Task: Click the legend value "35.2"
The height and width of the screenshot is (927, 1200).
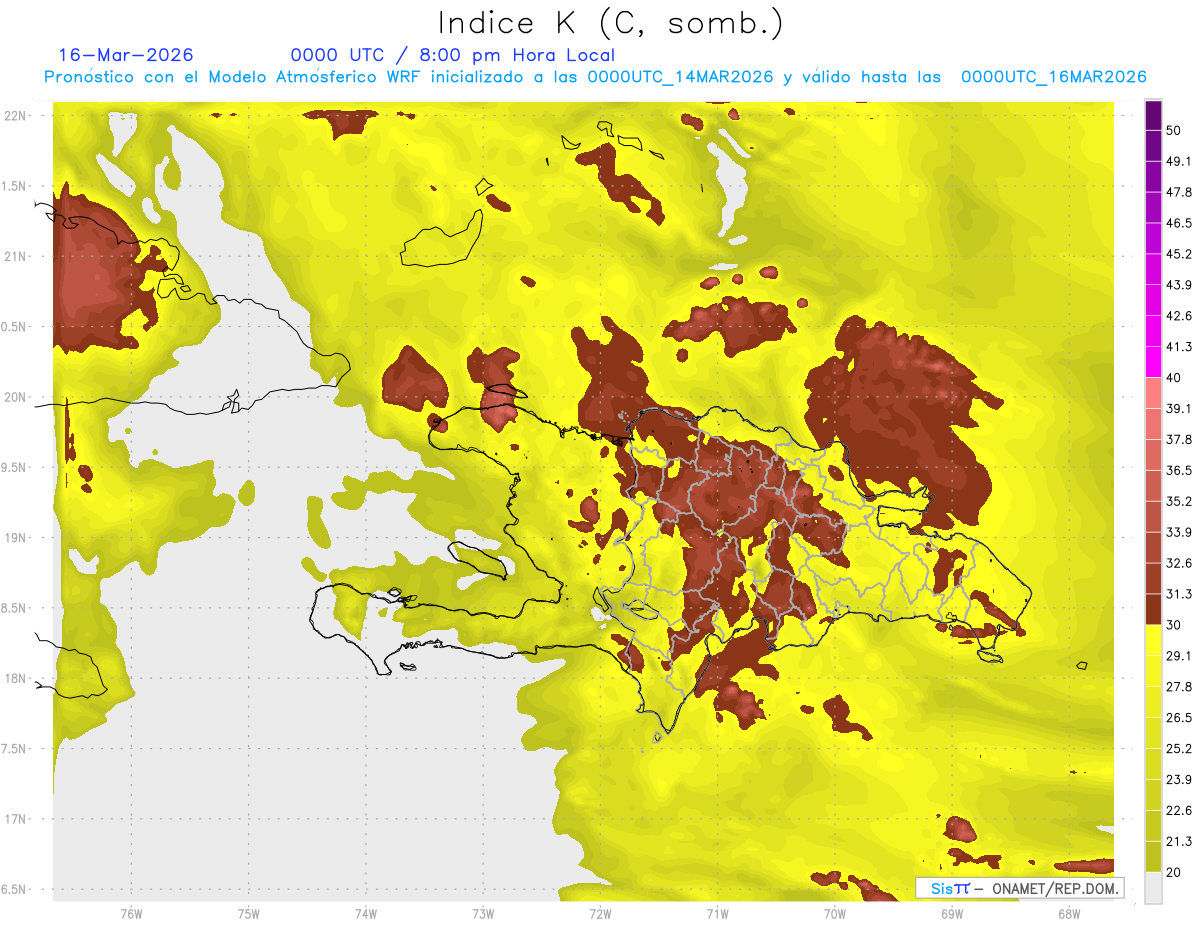Action: pos(1179,501)
